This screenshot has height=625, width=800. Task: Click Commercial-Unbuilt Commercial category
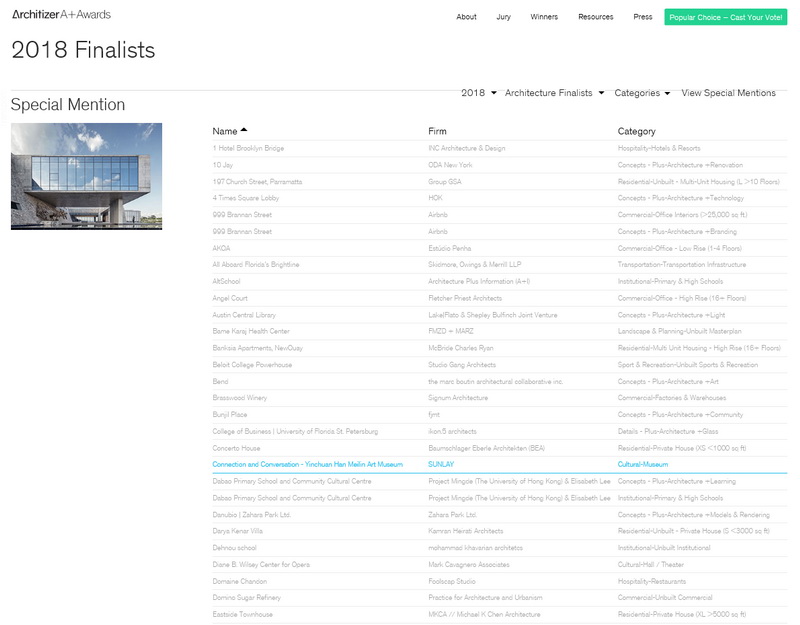(x=665, y=597)
